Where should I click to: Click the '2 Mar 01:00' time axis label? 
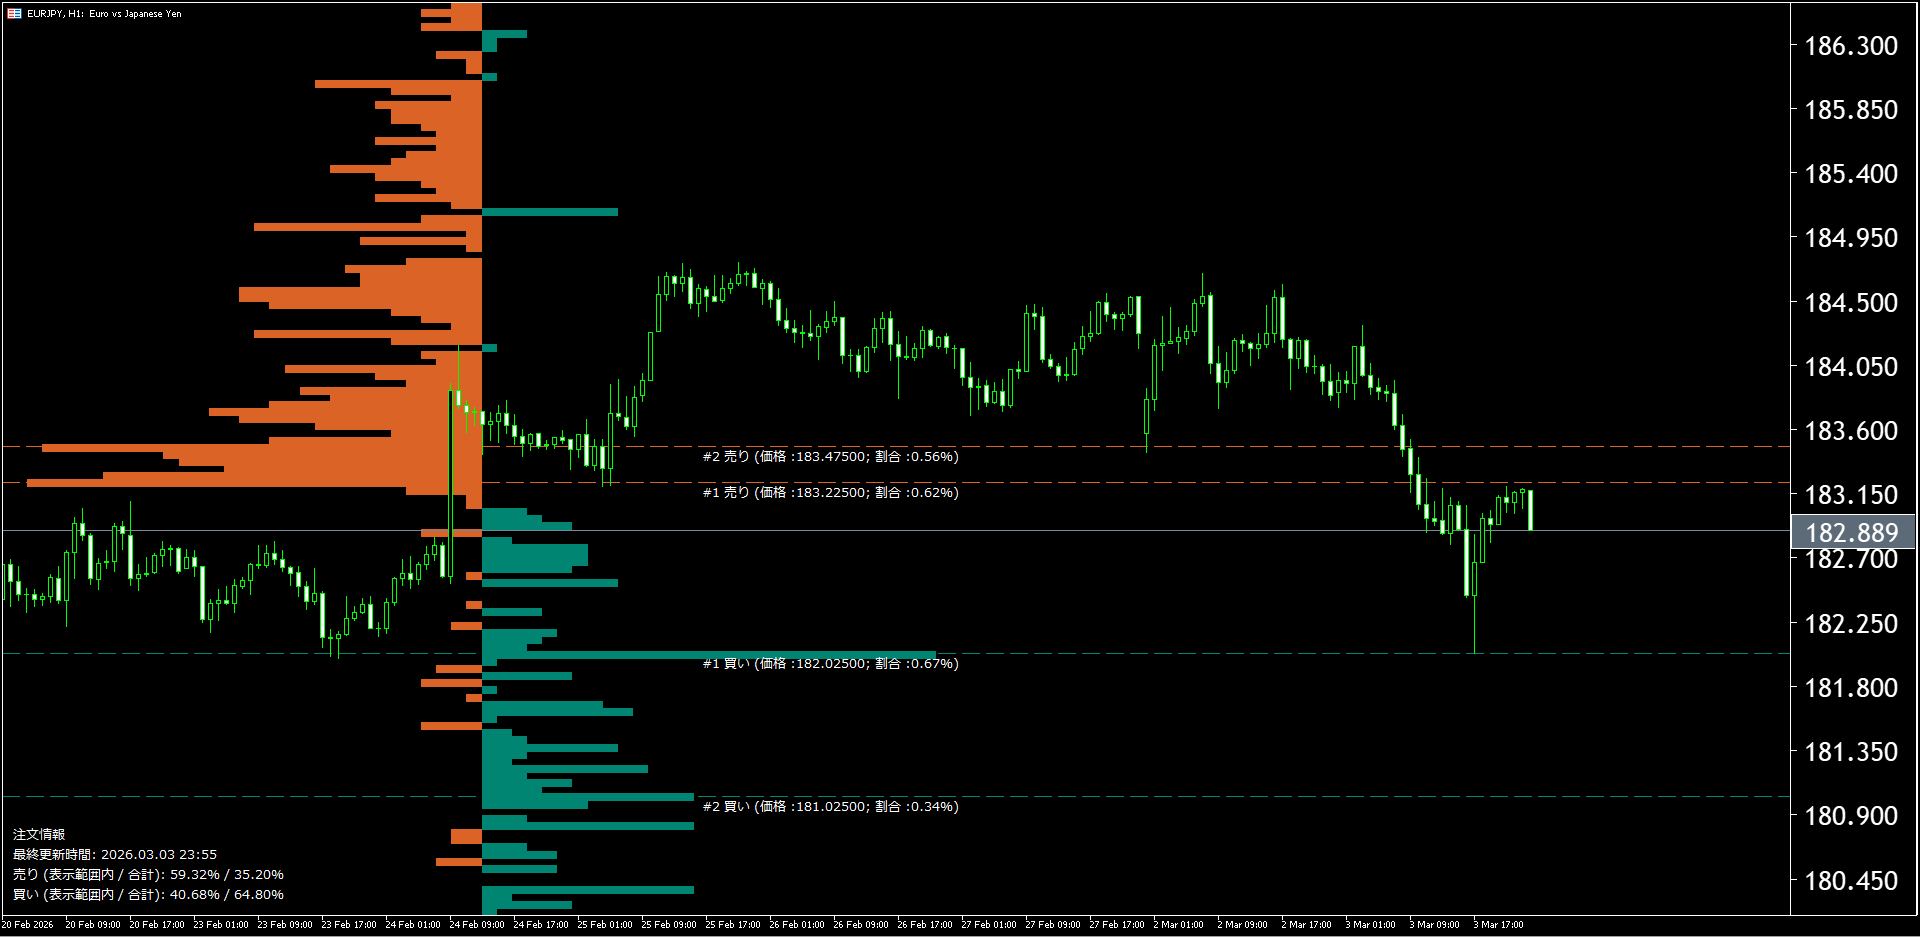click(x=1179, y=925)
